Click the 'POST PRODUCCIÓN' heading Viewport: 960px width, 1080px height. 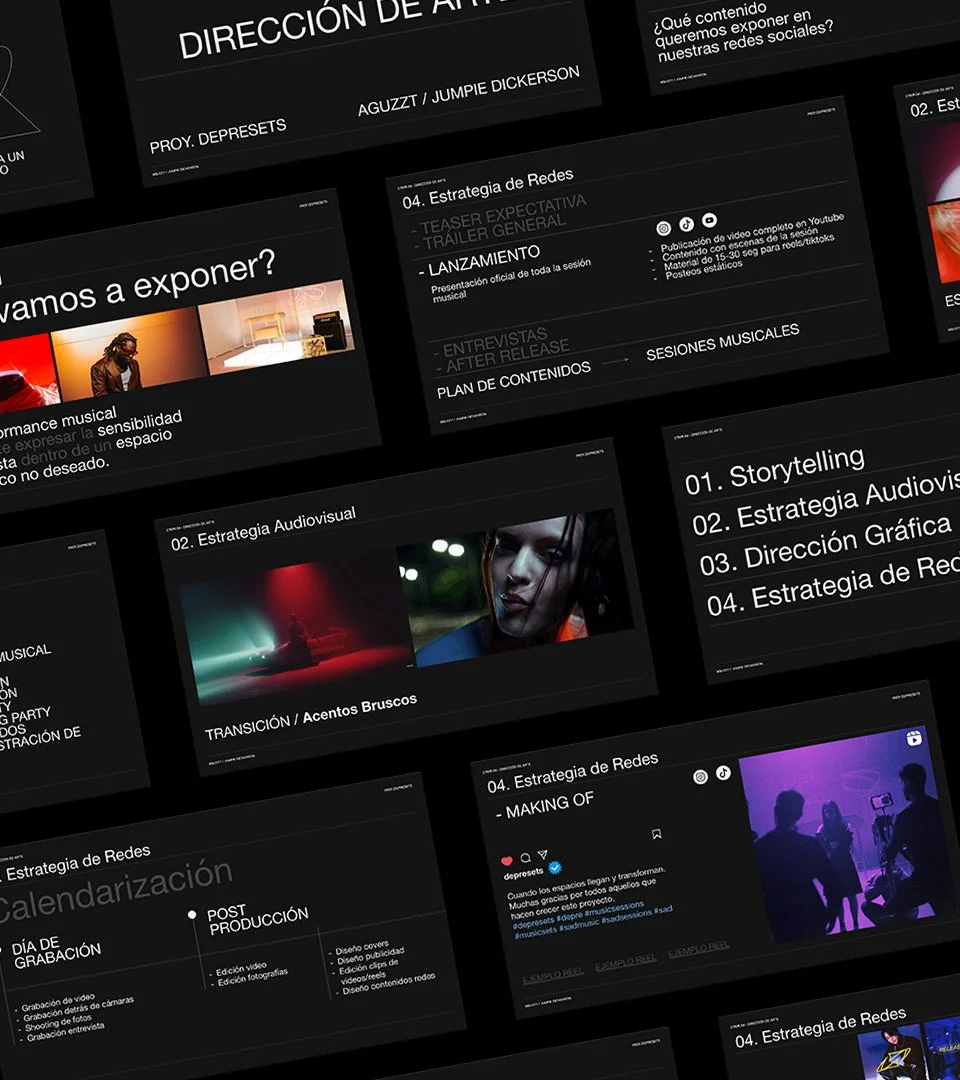pos(258,919)
